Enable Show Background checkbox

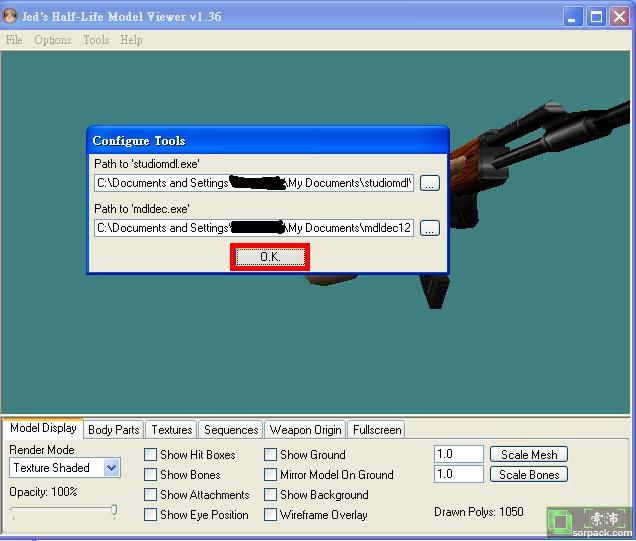coord(271,495)
